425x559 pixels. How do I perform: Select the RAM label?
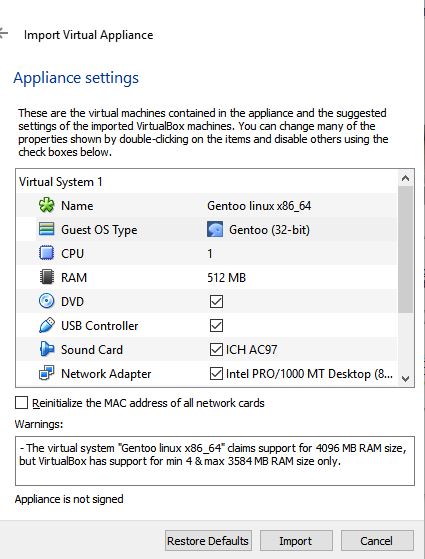(74, 277)
